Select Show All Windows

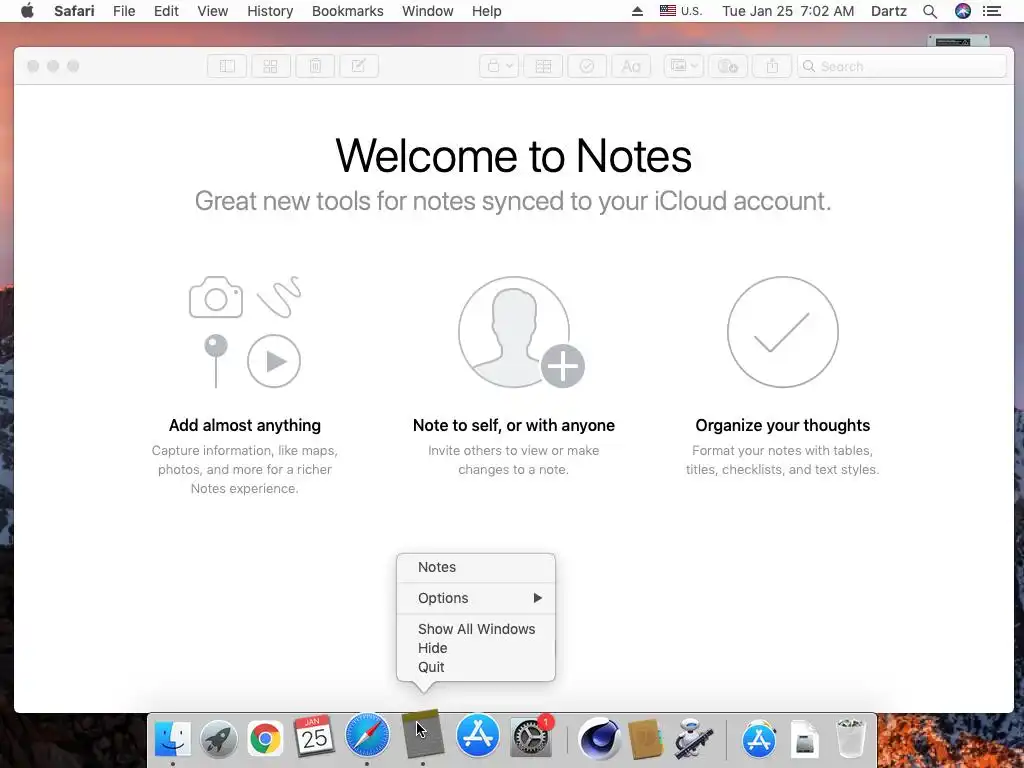click(475, 629)
